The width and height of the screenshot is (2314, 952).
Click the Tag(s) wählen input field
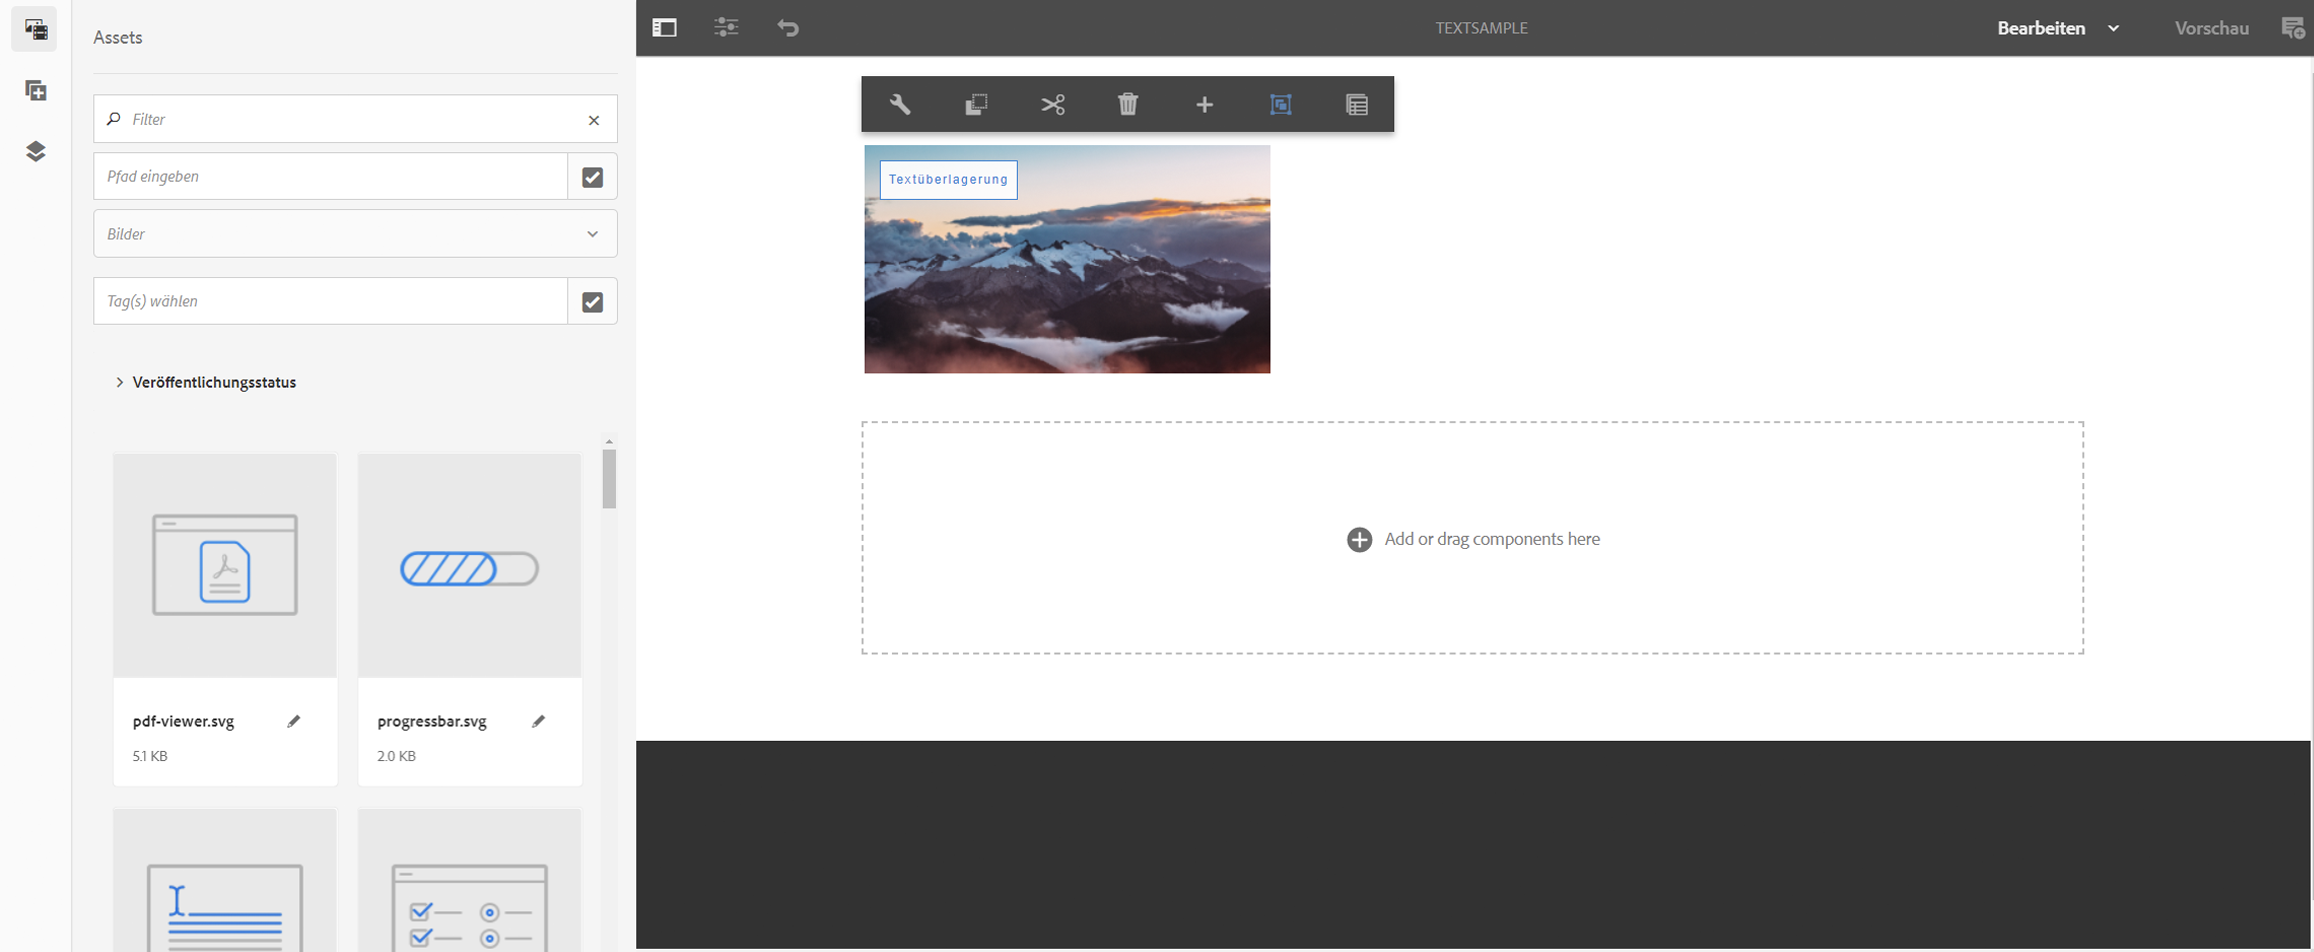(x=330, y=301)
